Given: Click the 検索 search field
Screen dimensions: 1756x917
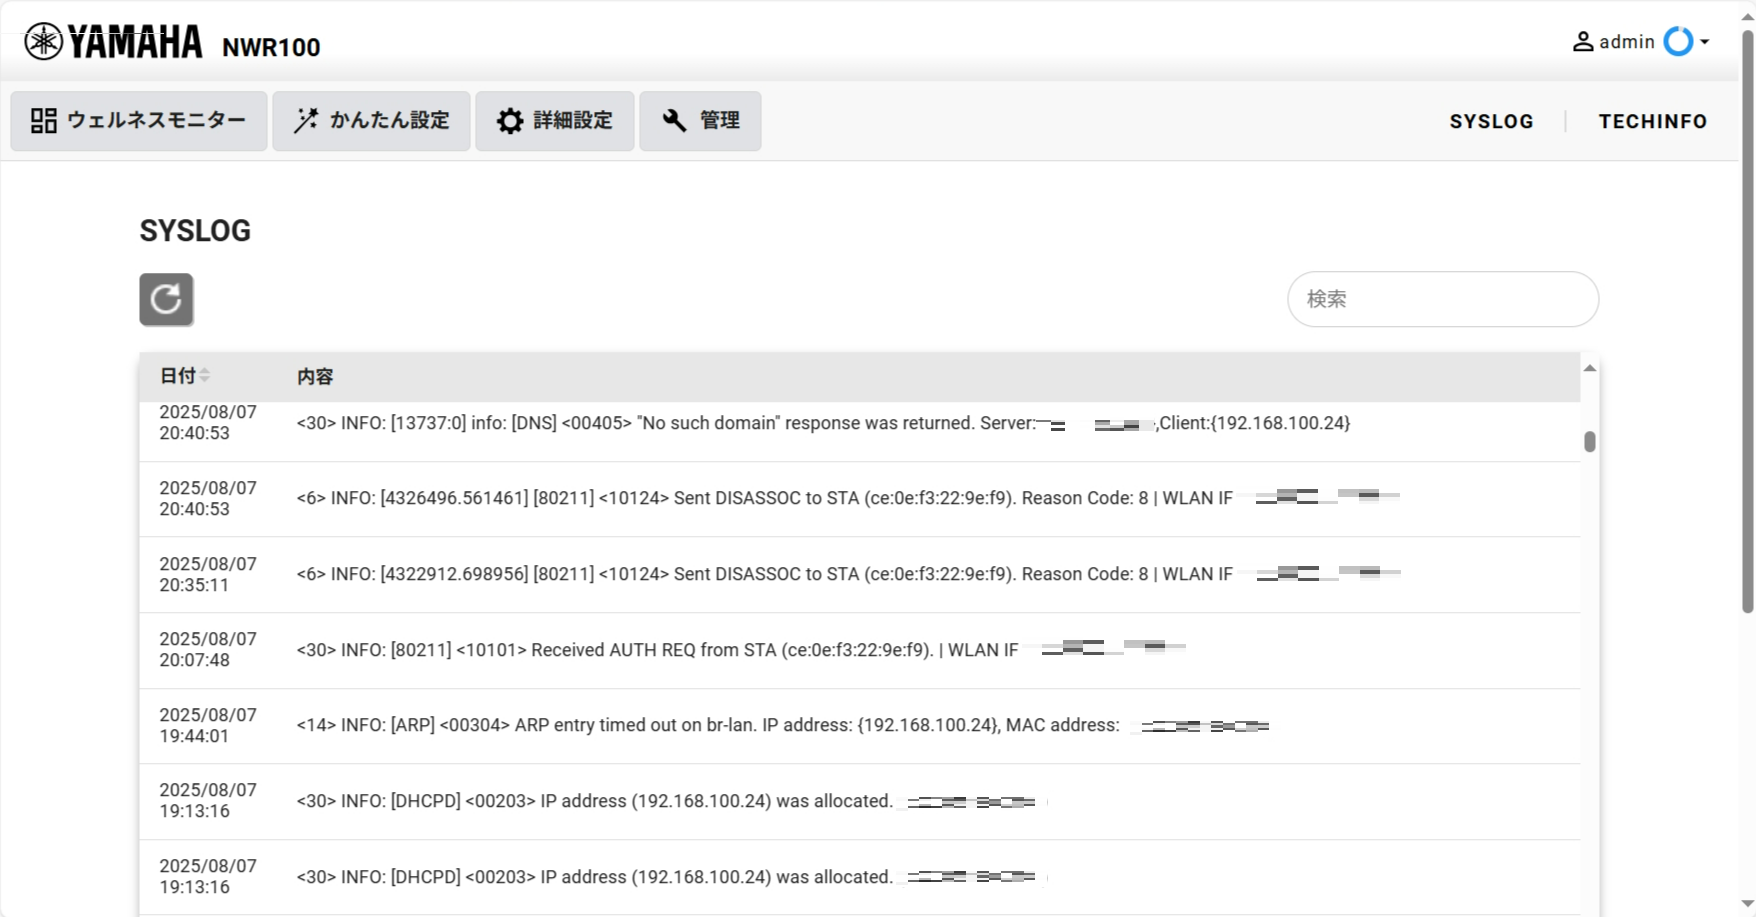Looking at the screenshot, I should [1442, 299].
